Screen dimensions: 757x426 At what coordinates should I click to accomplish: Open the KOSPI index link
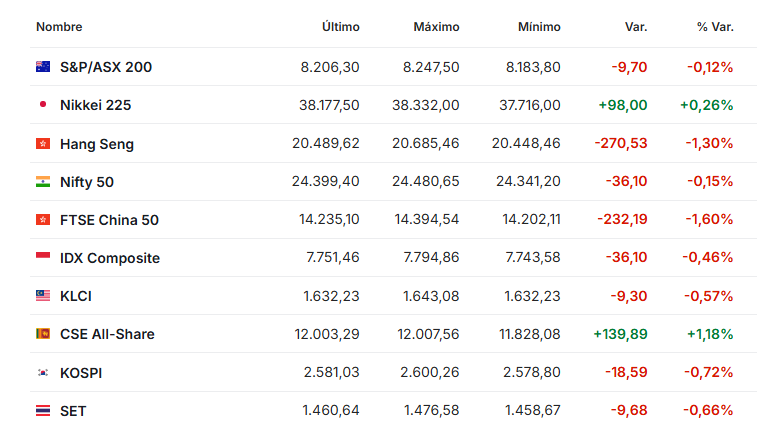(81, 373)
